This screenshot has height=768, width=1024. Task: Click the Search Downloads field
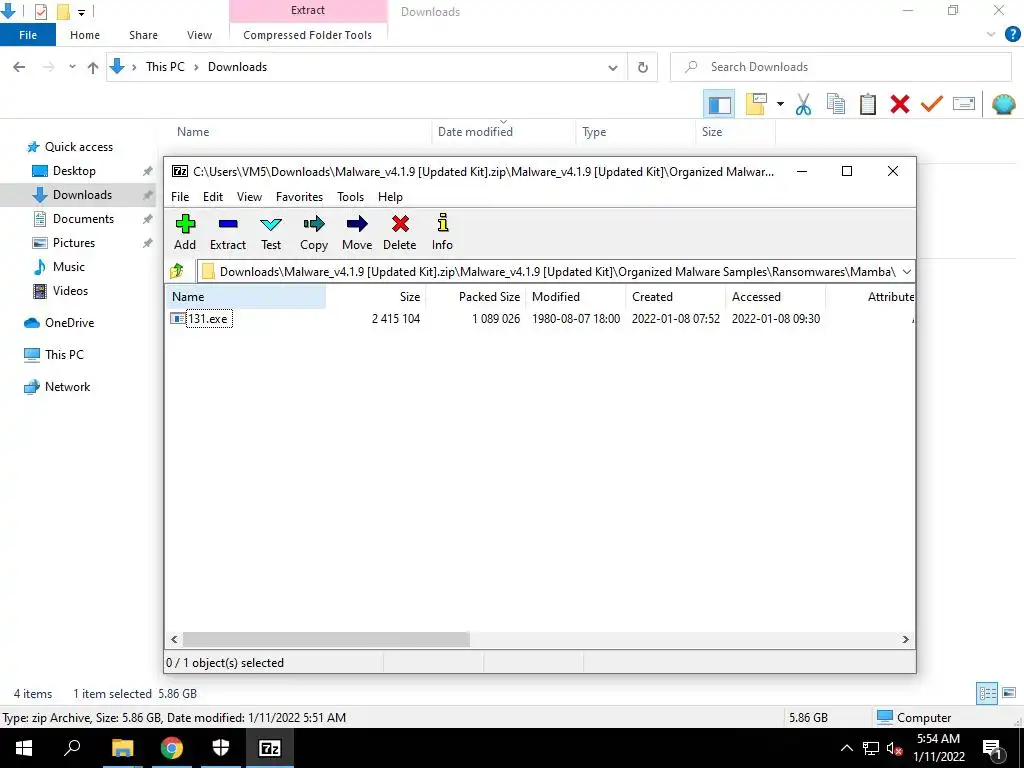pos(840,67)
